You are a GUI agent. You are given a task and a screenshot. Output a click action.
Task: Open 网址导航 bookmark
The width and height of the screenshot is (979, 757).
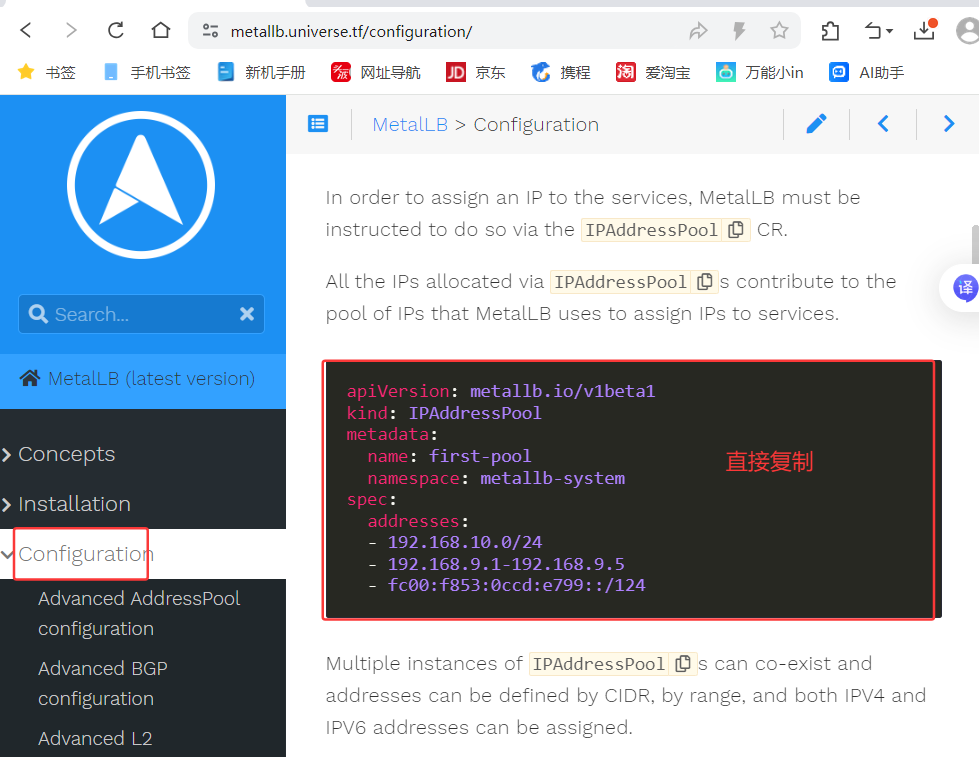pyautogui.click(x=376, y=72)
